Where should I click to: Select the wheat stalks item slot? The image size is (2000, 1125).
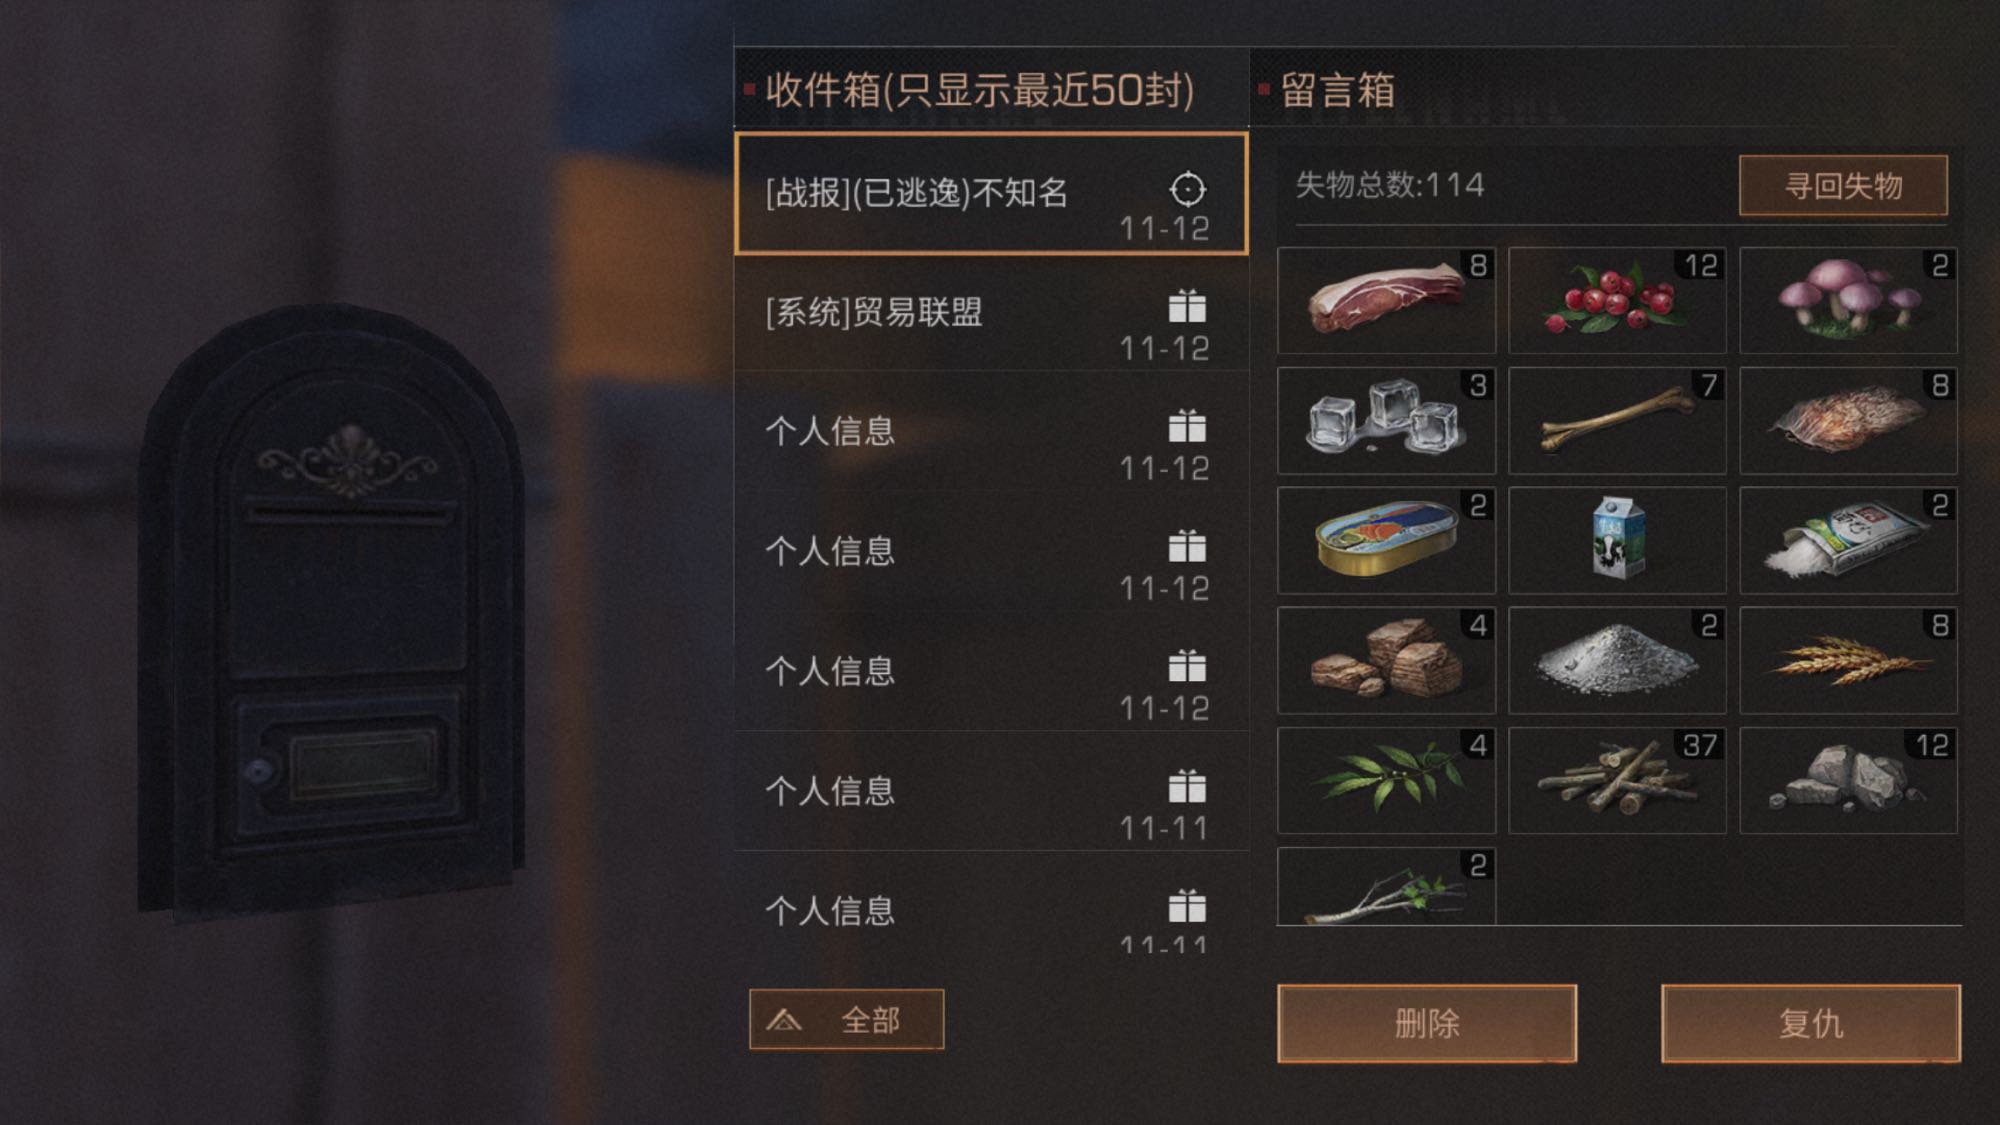click(1848, 660)
